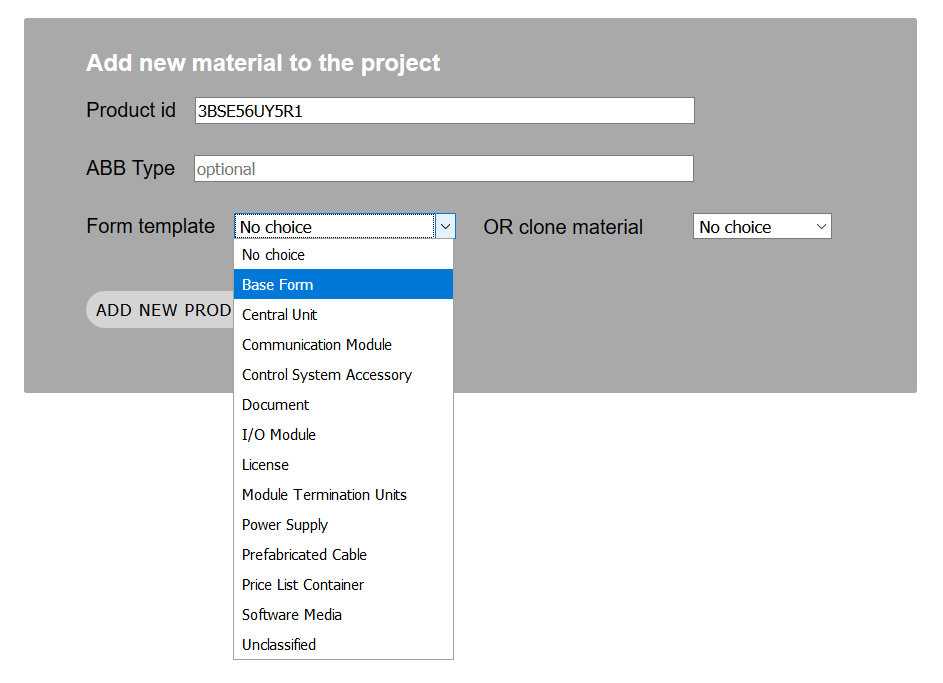
Task: Focus the ABB Type optional field
Action: coord(443,169)
